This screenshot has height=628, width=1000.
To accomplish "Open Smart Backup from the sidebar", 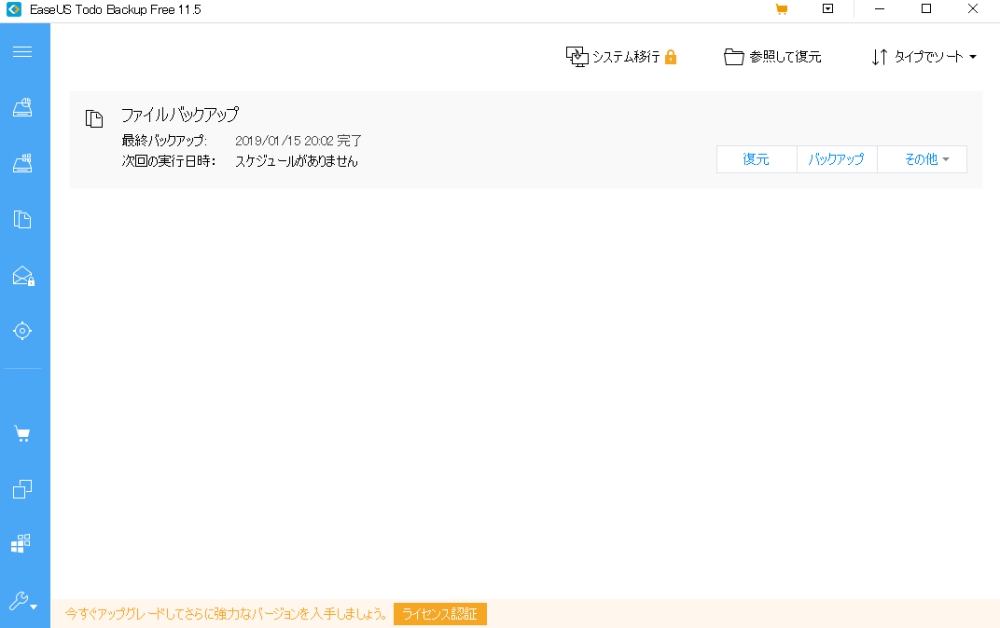I will [x=25, y=328].
